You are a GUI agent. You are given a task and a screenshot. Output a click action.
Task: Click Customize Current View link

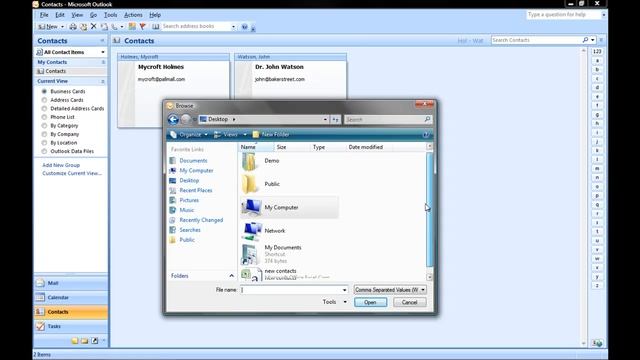tap(72, 173)
